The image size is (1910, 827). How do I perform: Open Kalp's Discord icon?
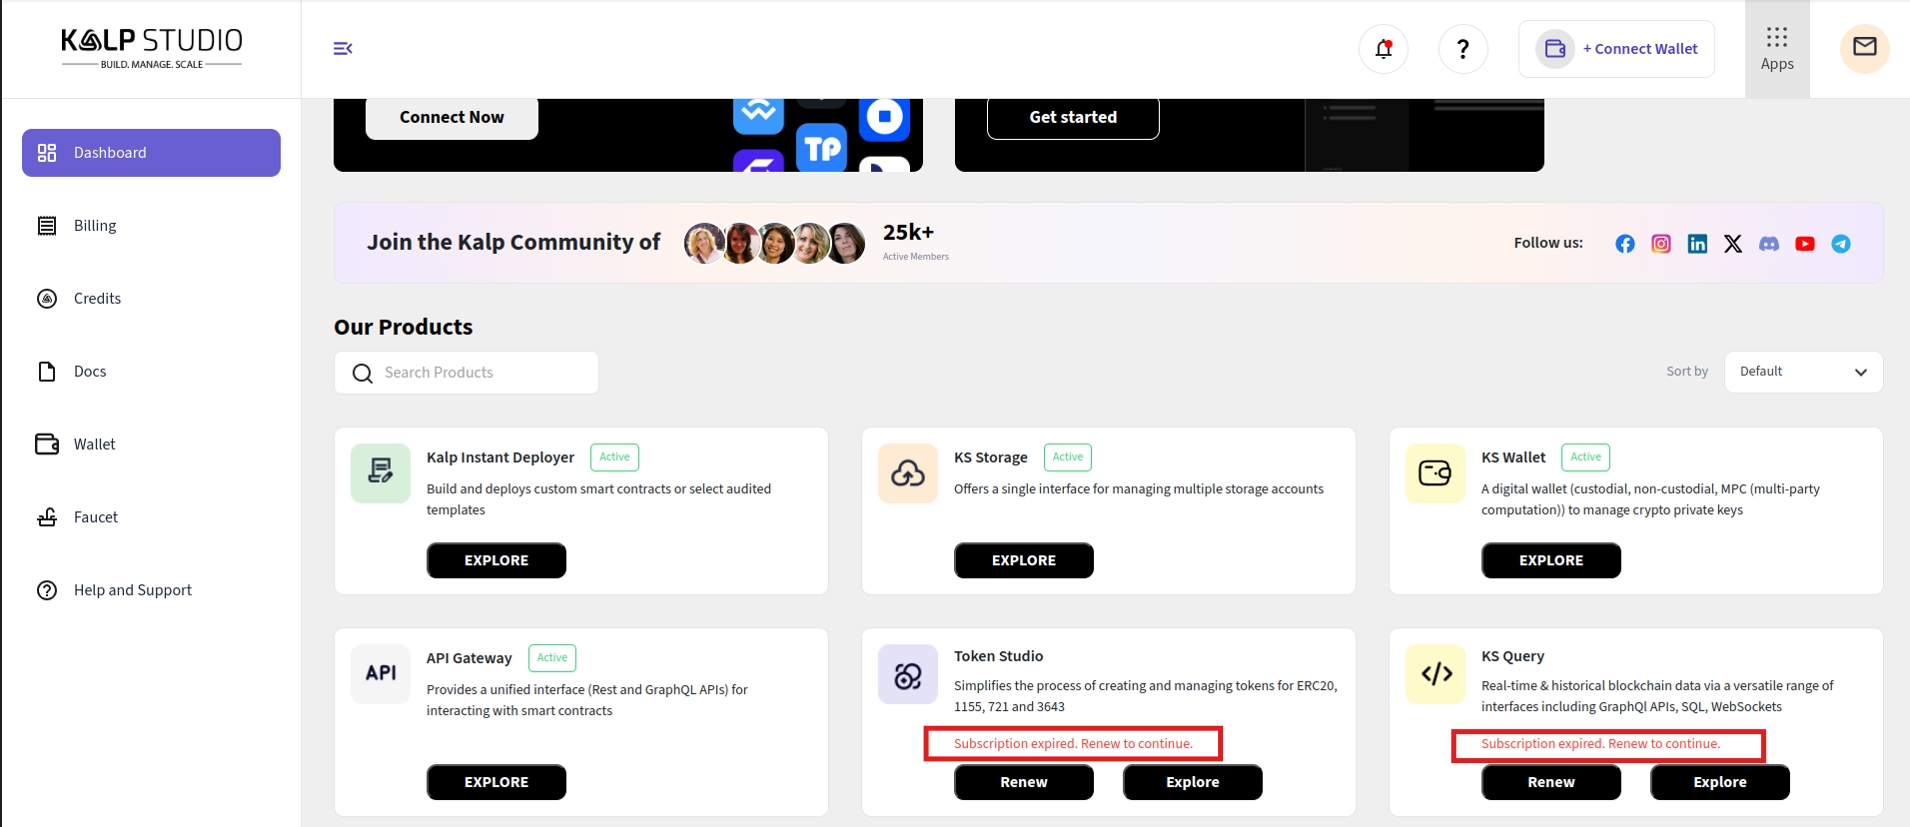(x=1769, y=244)
